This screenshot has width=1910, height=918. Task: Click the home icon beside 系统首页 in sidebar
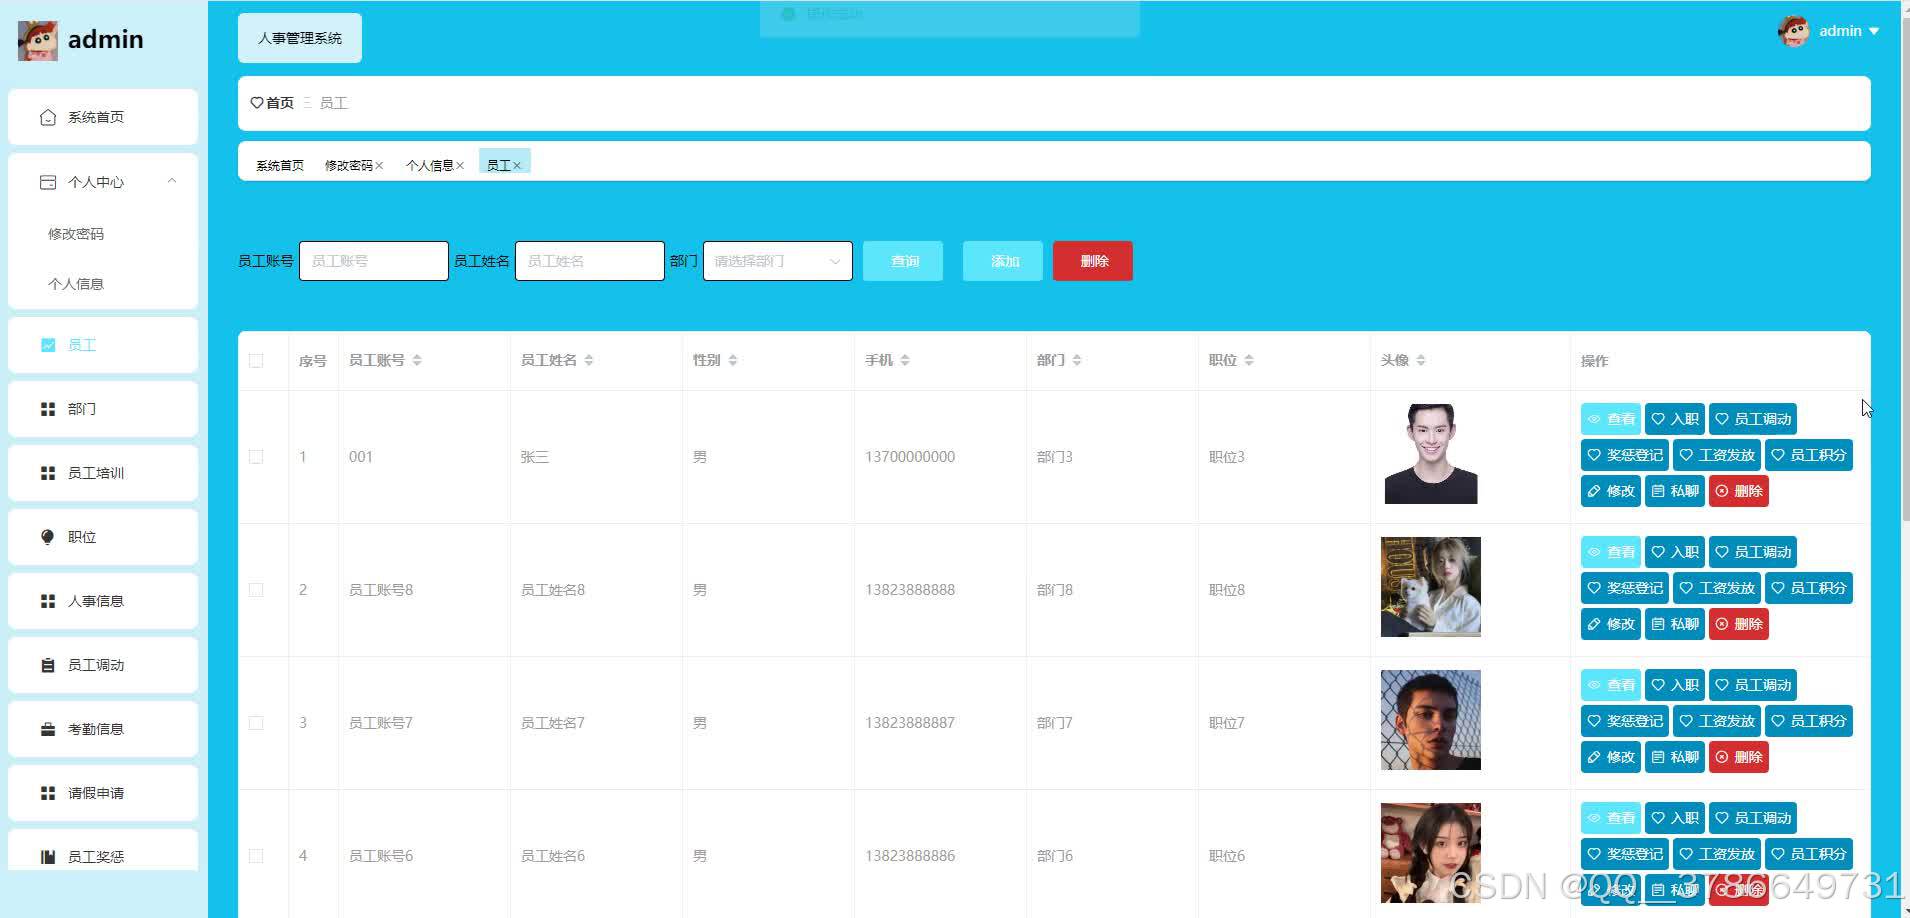click(47, 117)
